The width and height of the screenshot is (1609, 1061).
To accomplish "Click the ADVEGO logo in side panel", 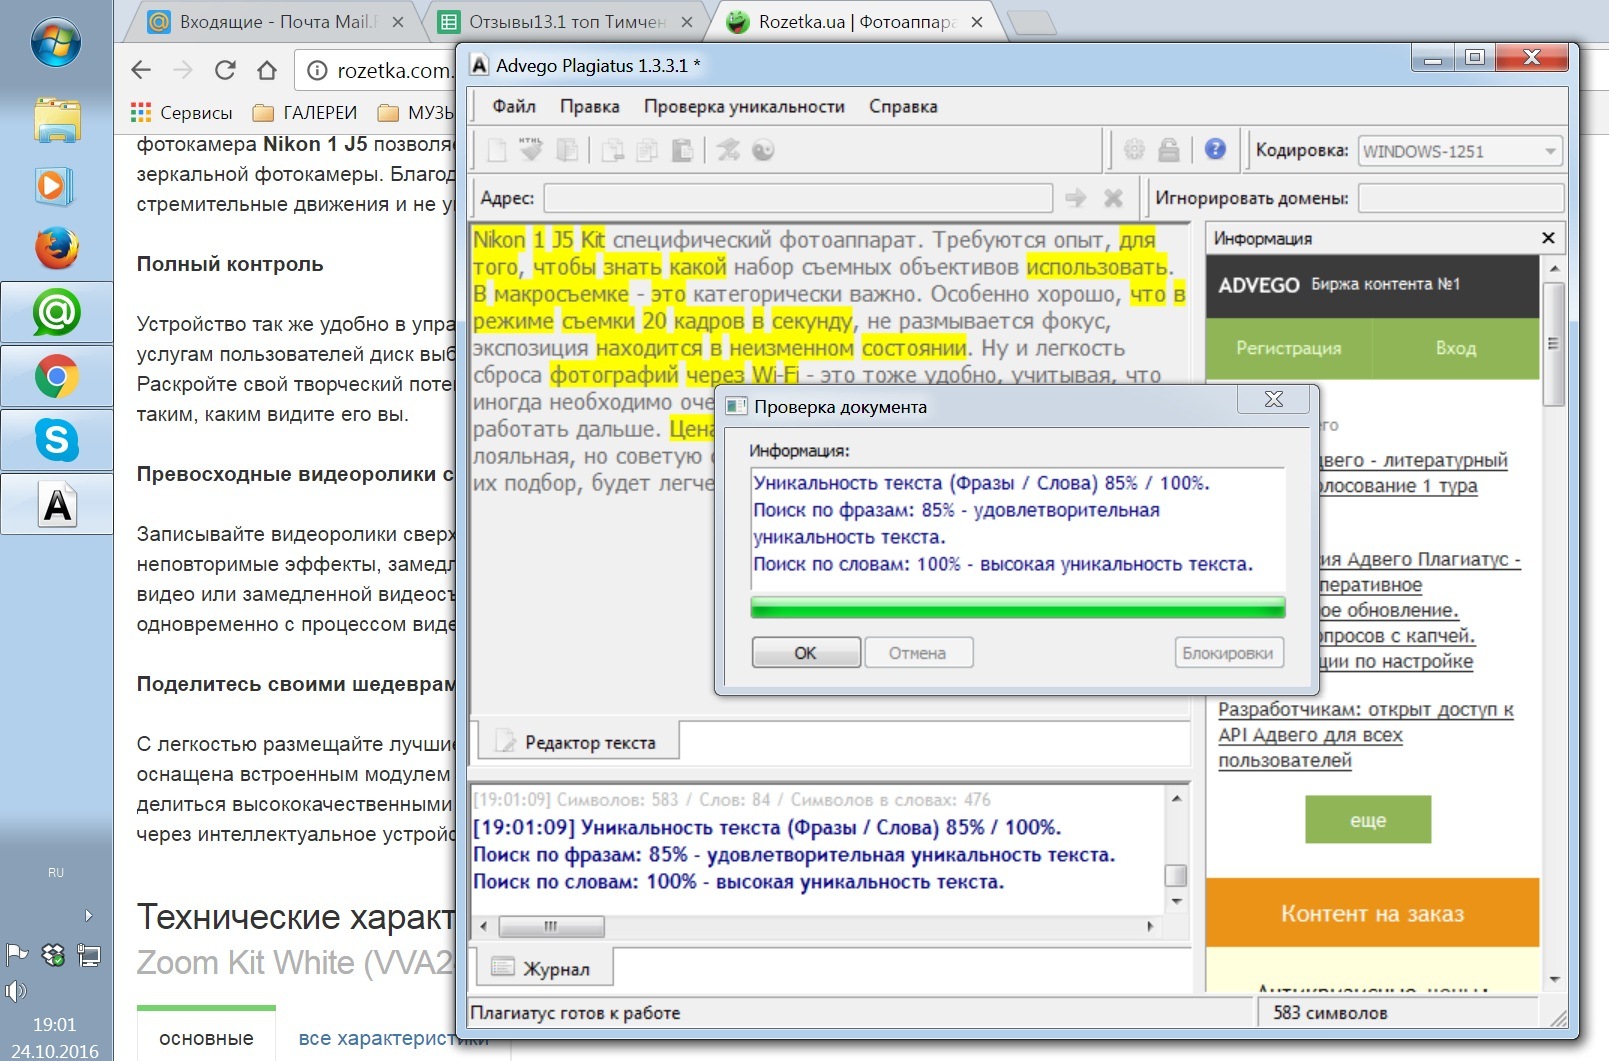I will [1258, 285].
